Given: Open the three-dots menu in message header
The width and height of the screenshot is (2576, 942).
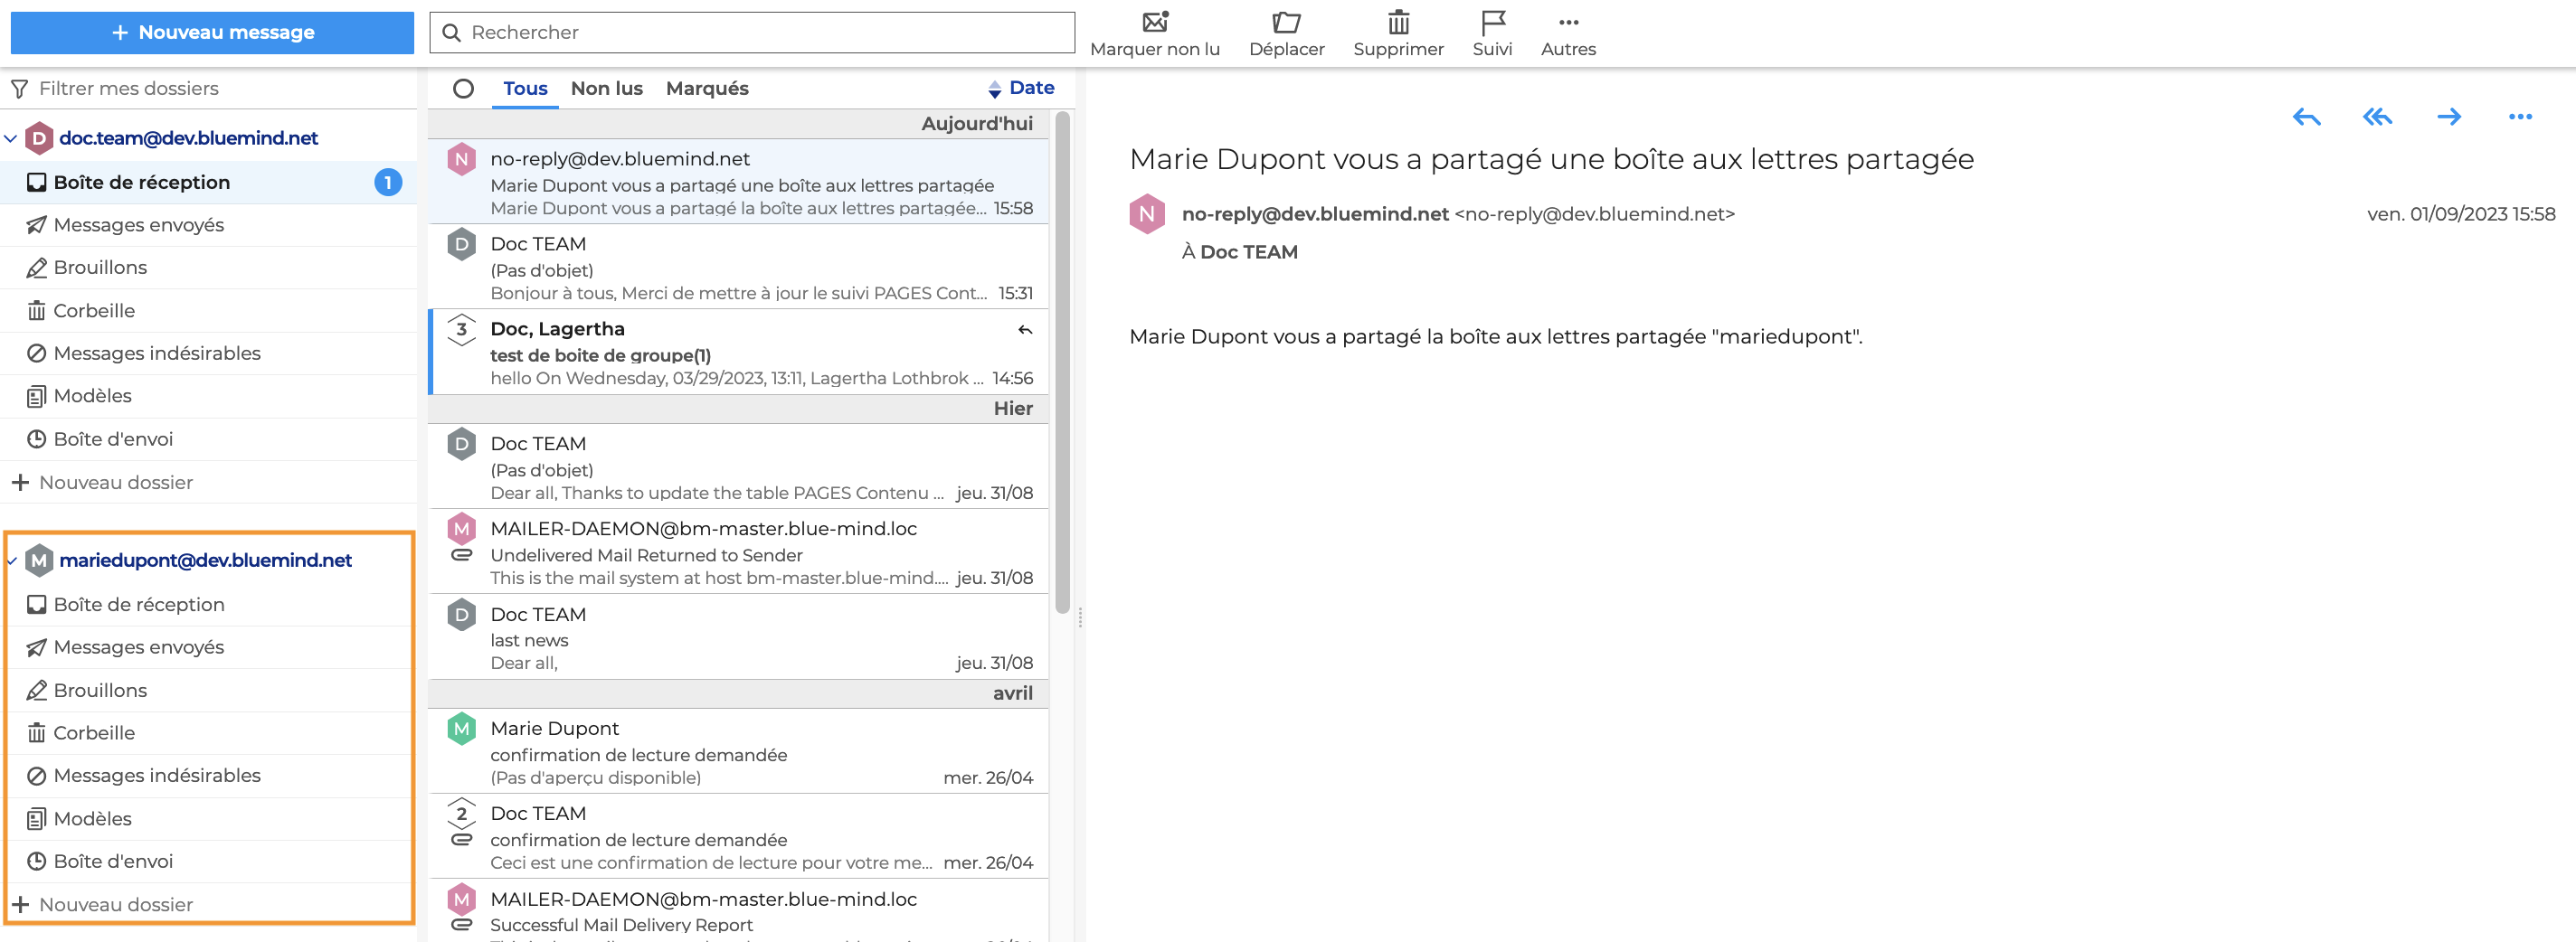Looking at the screenshot, I should pyautogui.click(x=2520, y=117).
